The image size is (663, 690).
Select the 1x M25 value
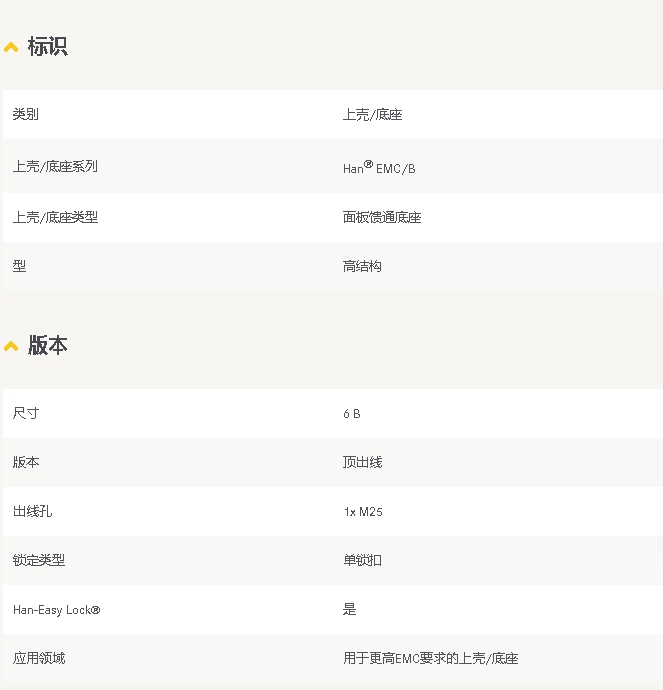click(363, 512)
